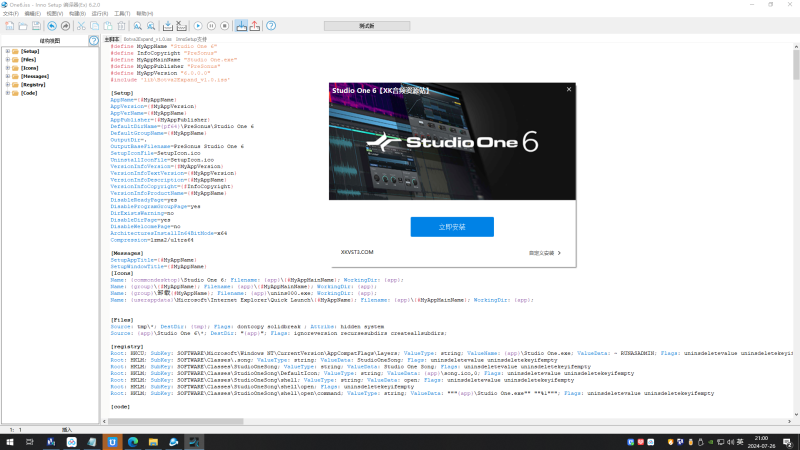
Task: Click the Open file toolbar icon
Action: coord(23,26)
